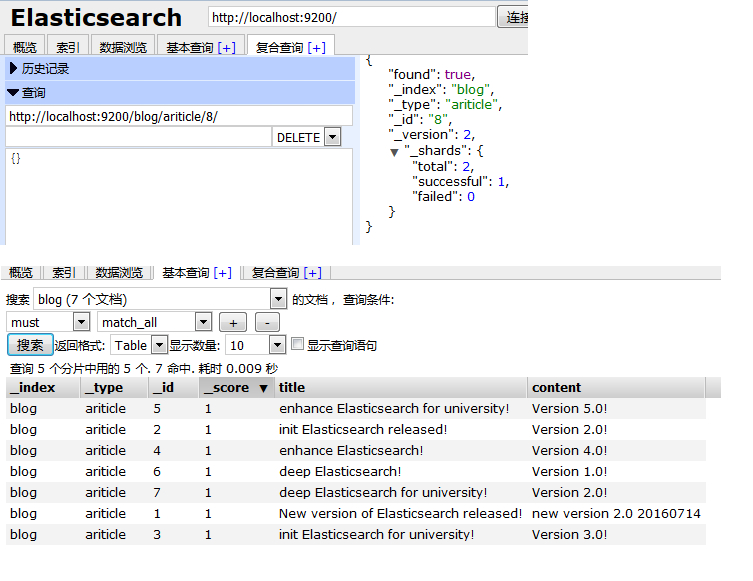Open the Table return format dropdown
This screenshot has width=753, height=581.
tap(159, 345)
